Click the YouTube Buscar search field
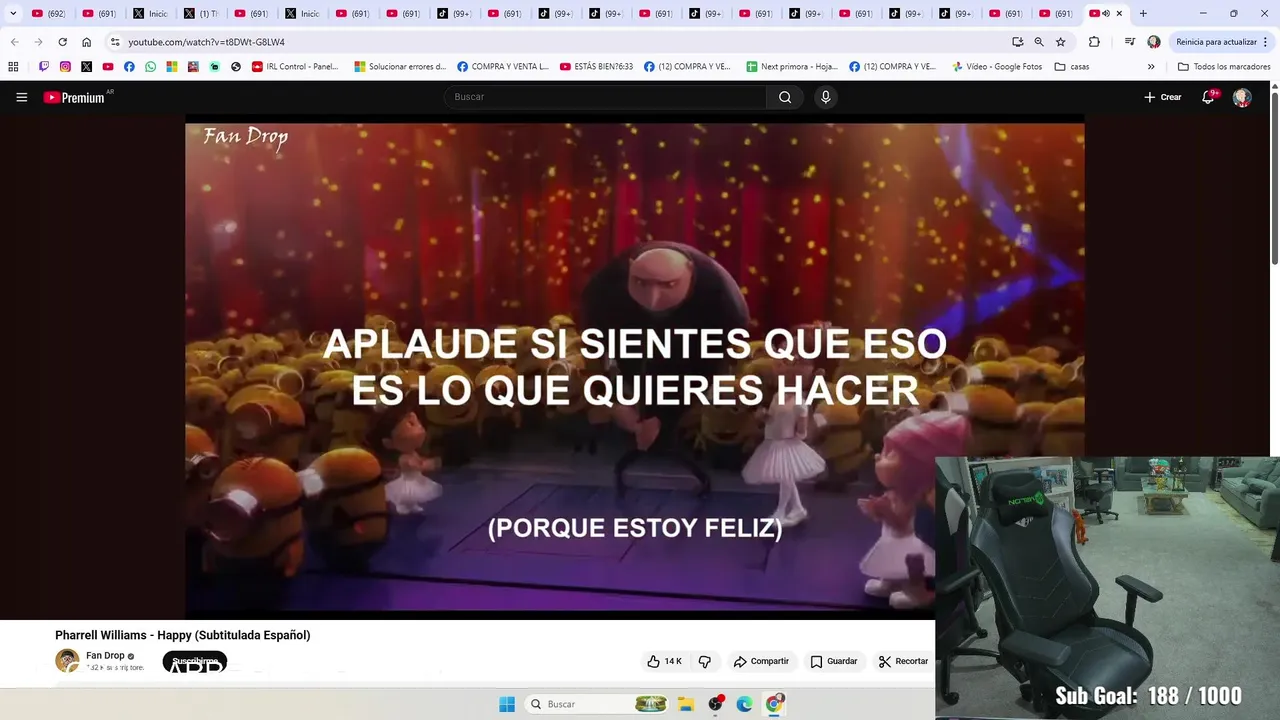Viewport: 1280px width, 720px height. click(x=605, y=97)
